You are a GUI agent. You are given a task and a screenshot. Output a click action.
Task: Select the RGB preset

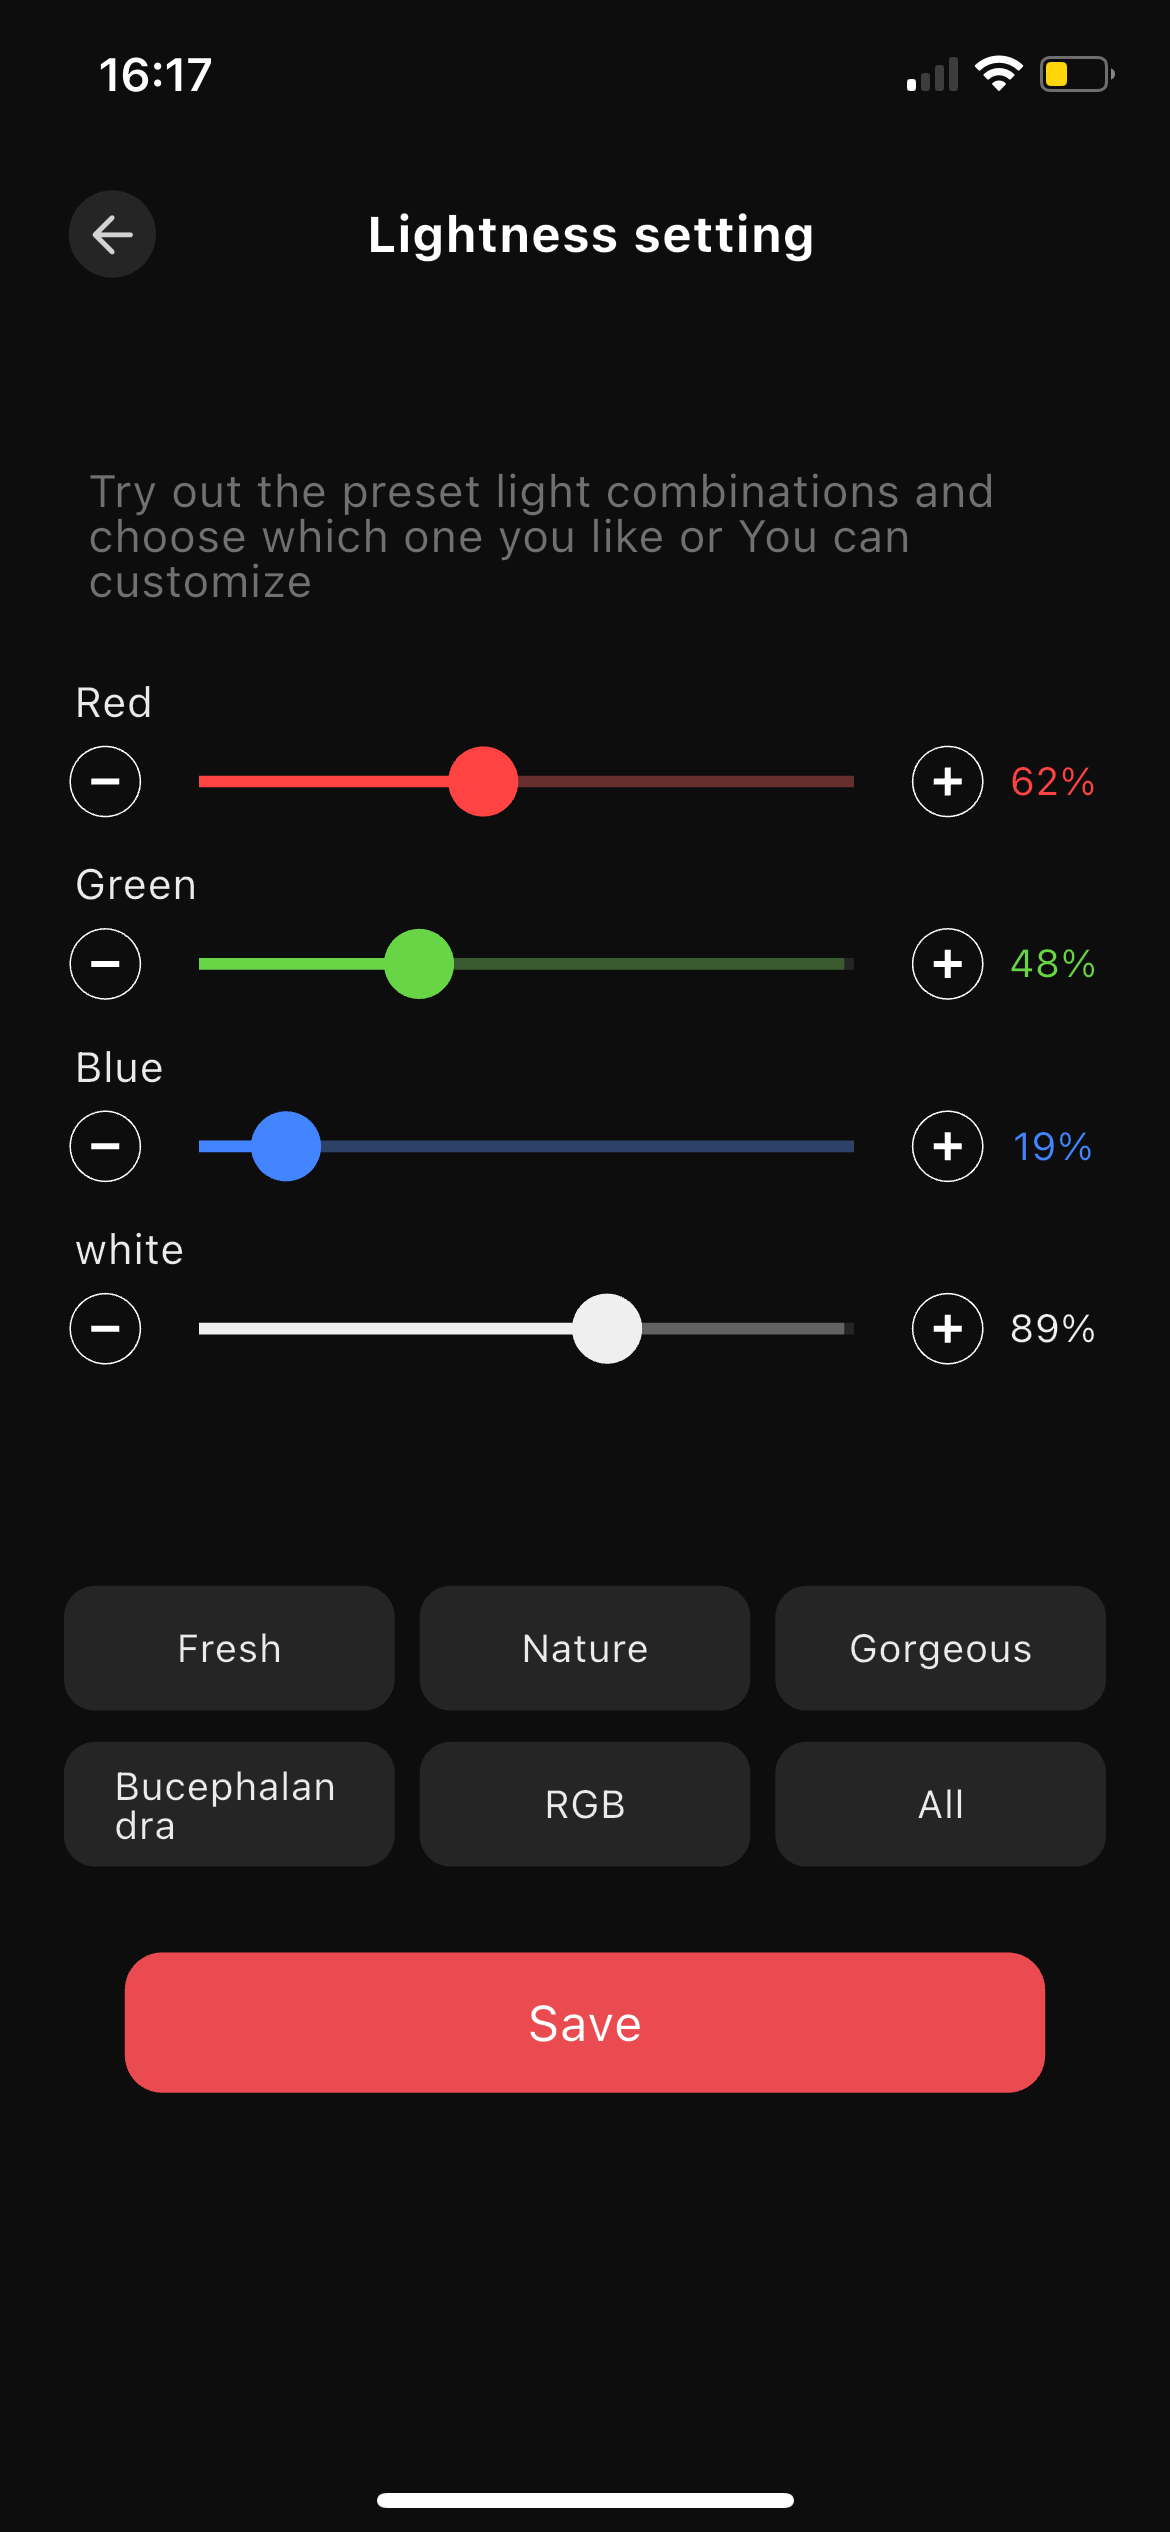pos(585,1804)
